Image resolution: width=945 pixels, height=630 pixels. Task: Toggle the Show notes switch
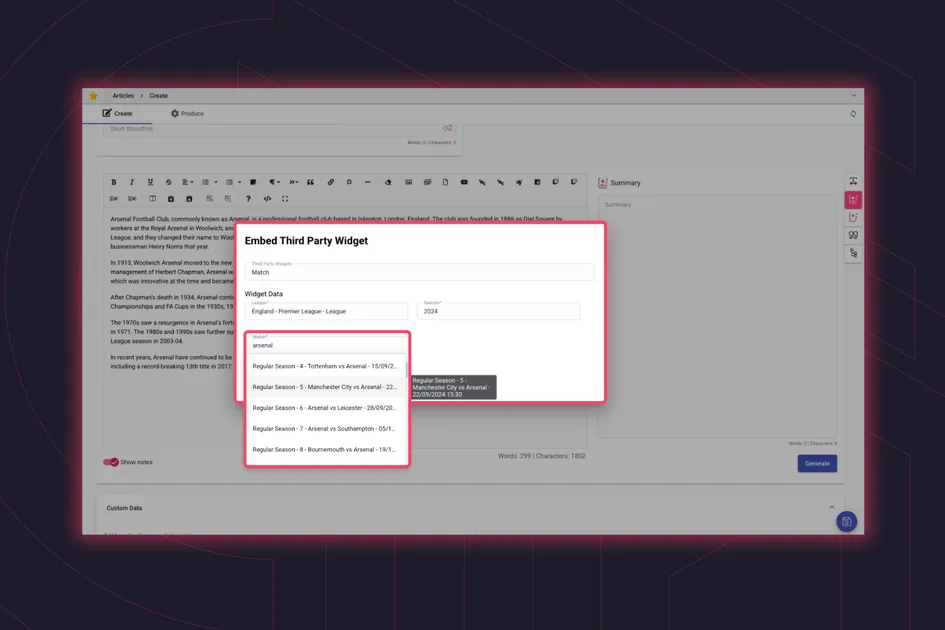(x=111, y=462)
